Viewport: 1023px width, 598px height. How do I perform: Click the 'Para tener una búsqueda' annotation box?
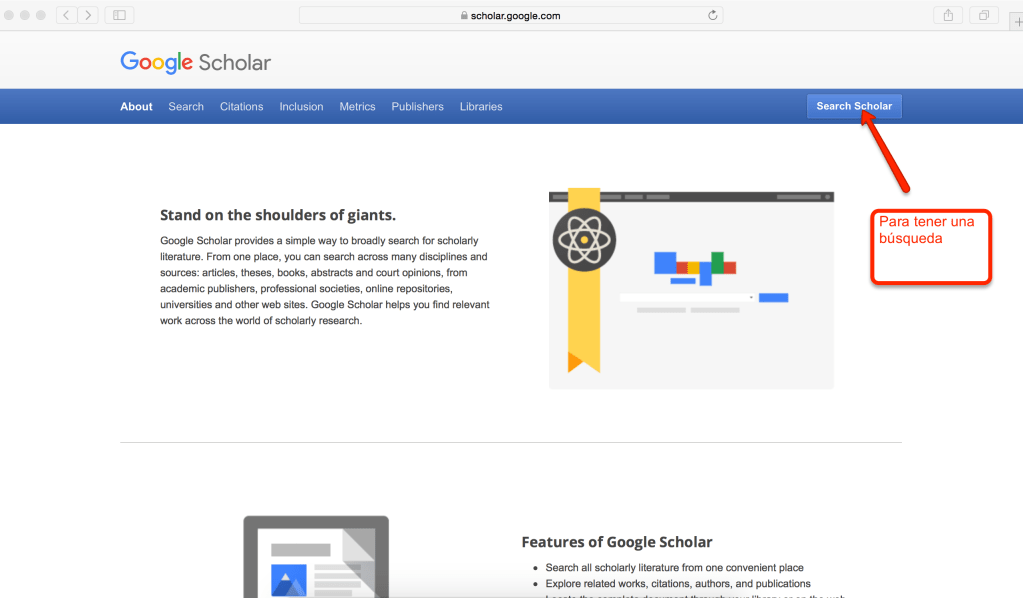(930, 246)
